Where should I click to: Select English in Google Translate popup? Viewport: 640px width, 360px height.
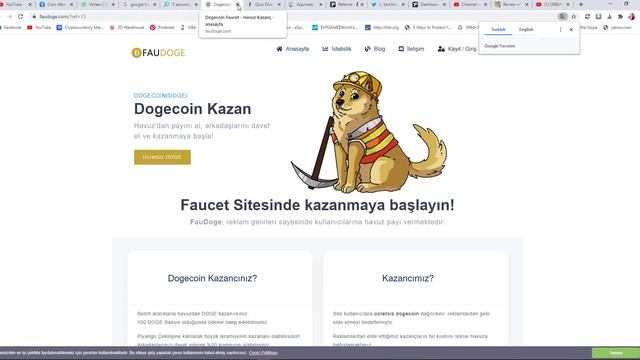(x=526, y=29)
